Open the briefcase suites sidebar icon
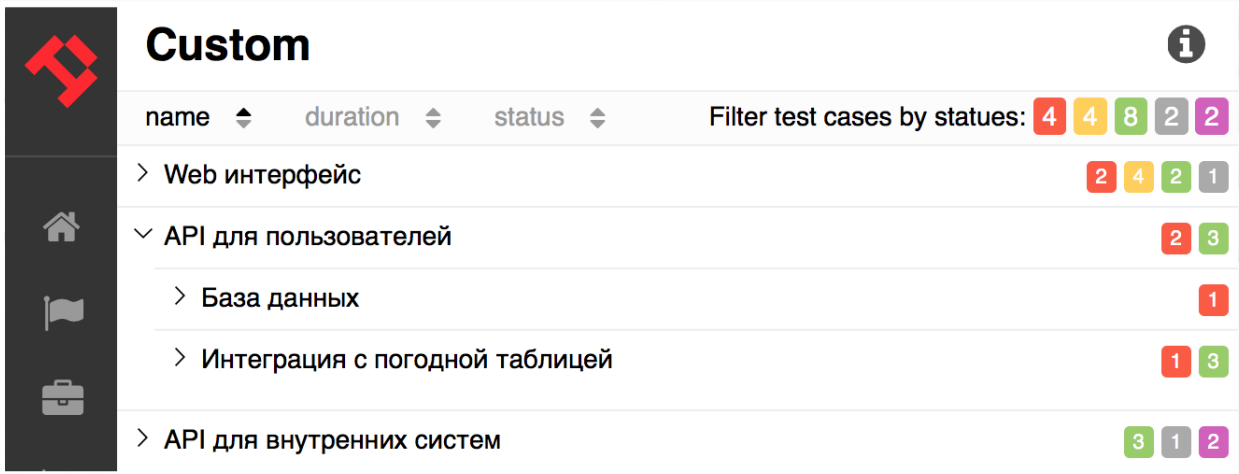 point(62,397)
